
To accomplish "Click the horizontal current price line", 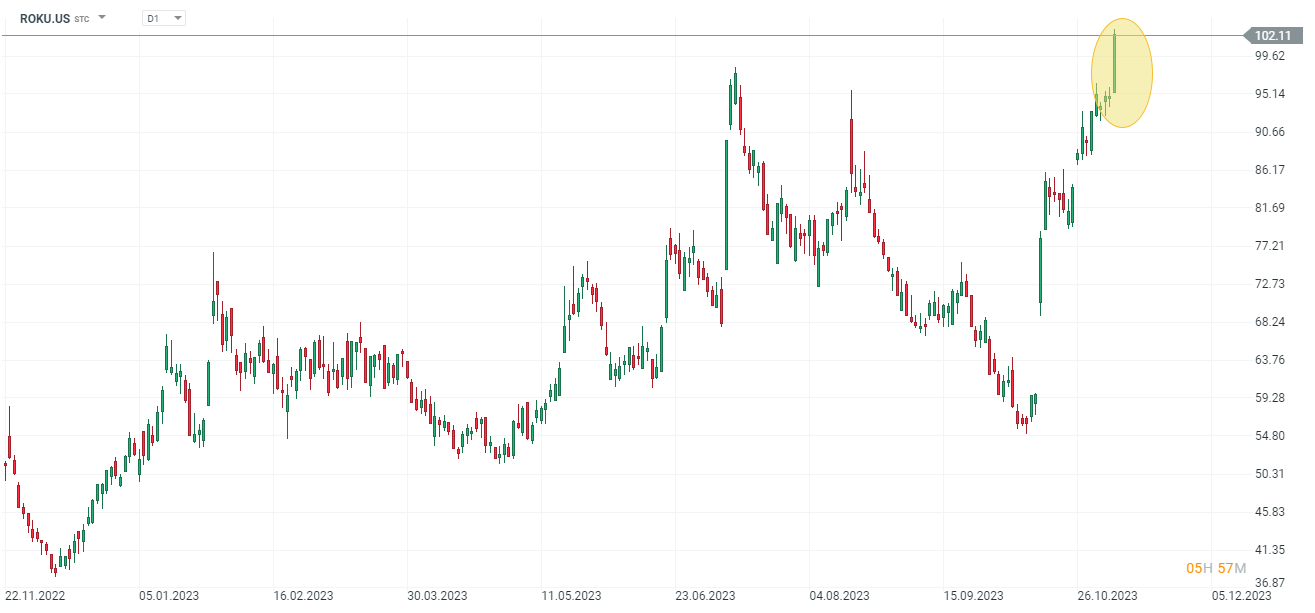I will click(x=600, y=36).
